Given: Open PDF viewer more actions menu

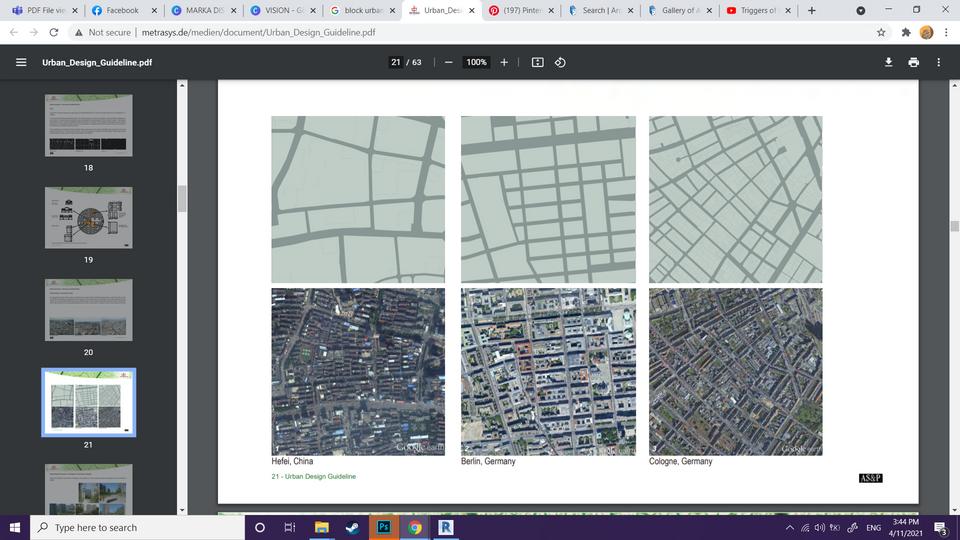Looking at the screenshot, I should [938, 62].
